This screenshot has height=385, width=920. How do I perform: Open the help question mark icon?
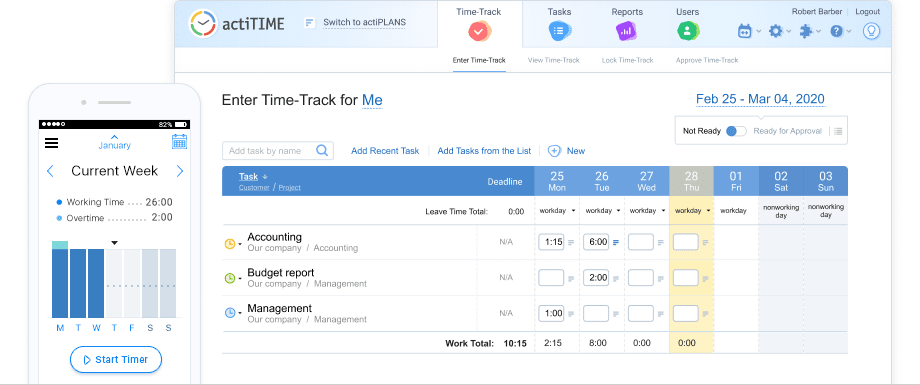pos(836,31)
